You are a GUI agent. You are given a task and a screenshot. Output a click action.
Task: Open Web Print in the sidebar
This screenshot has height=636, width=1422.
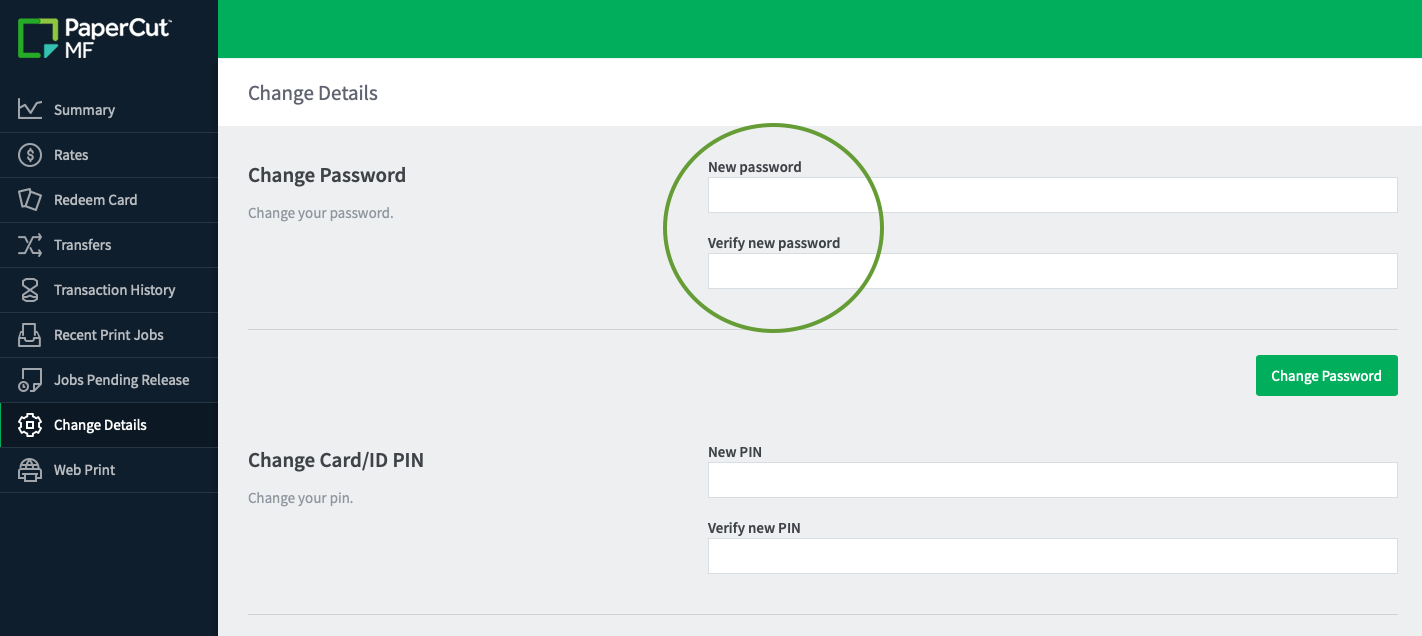(x=109, y=470)
